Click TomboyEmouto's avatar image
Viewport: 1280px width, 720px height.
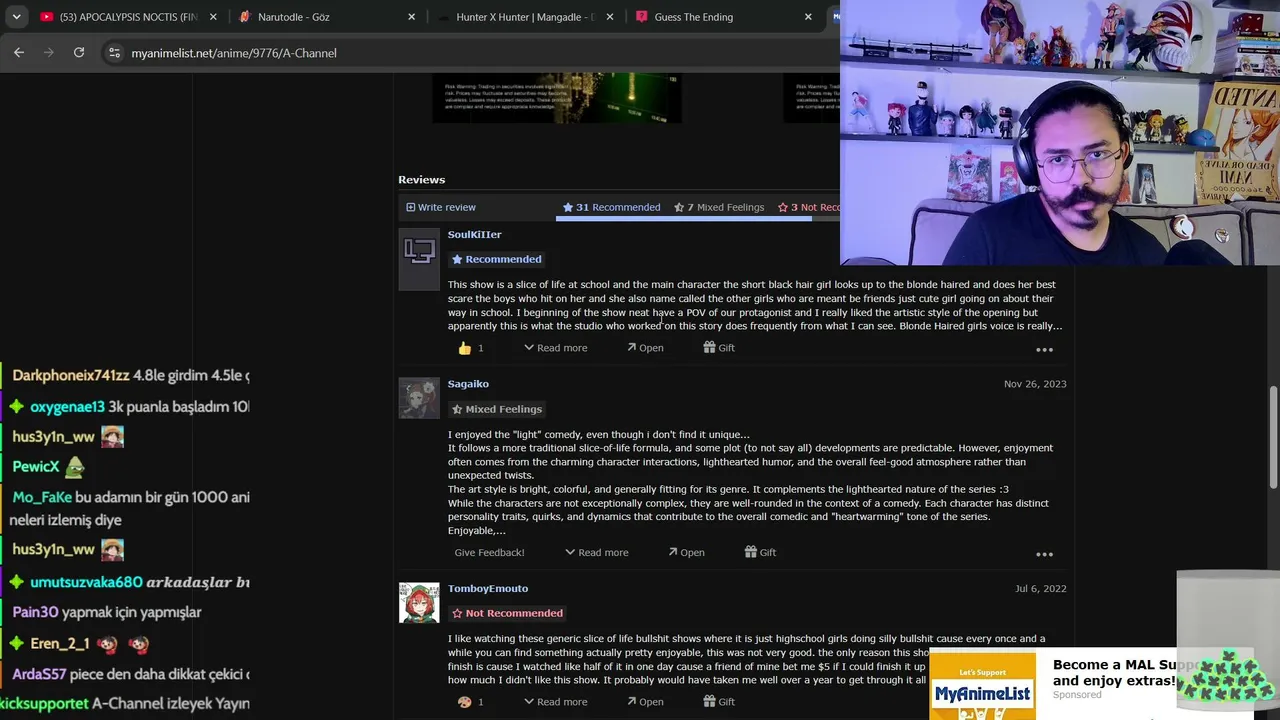[419, 603]
